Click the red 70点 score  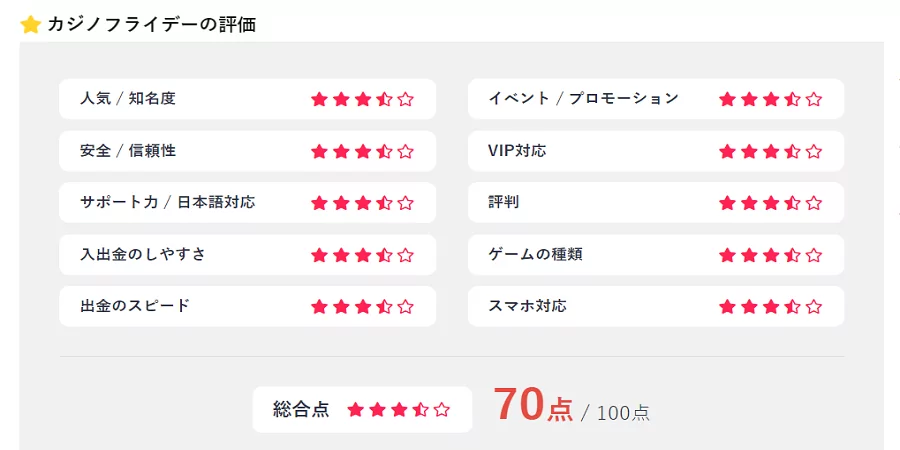[533, 405]
